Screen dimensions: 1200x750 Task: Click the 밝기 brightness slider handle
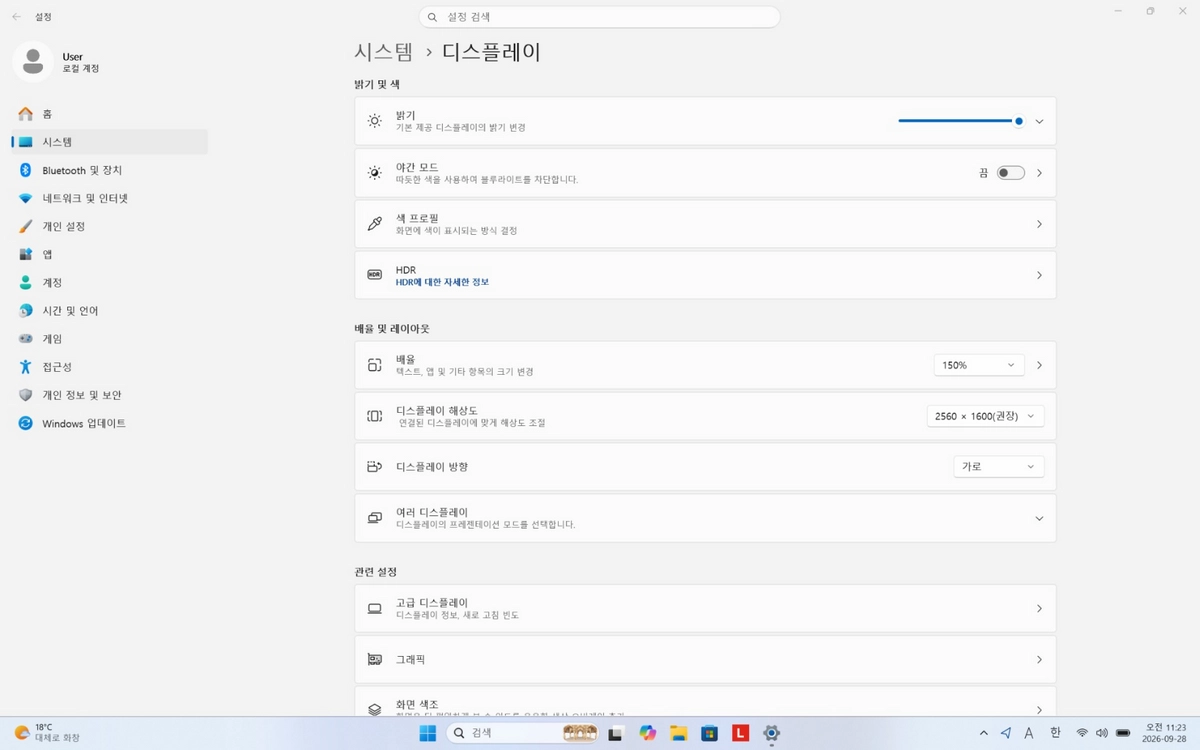(1018, 121)
